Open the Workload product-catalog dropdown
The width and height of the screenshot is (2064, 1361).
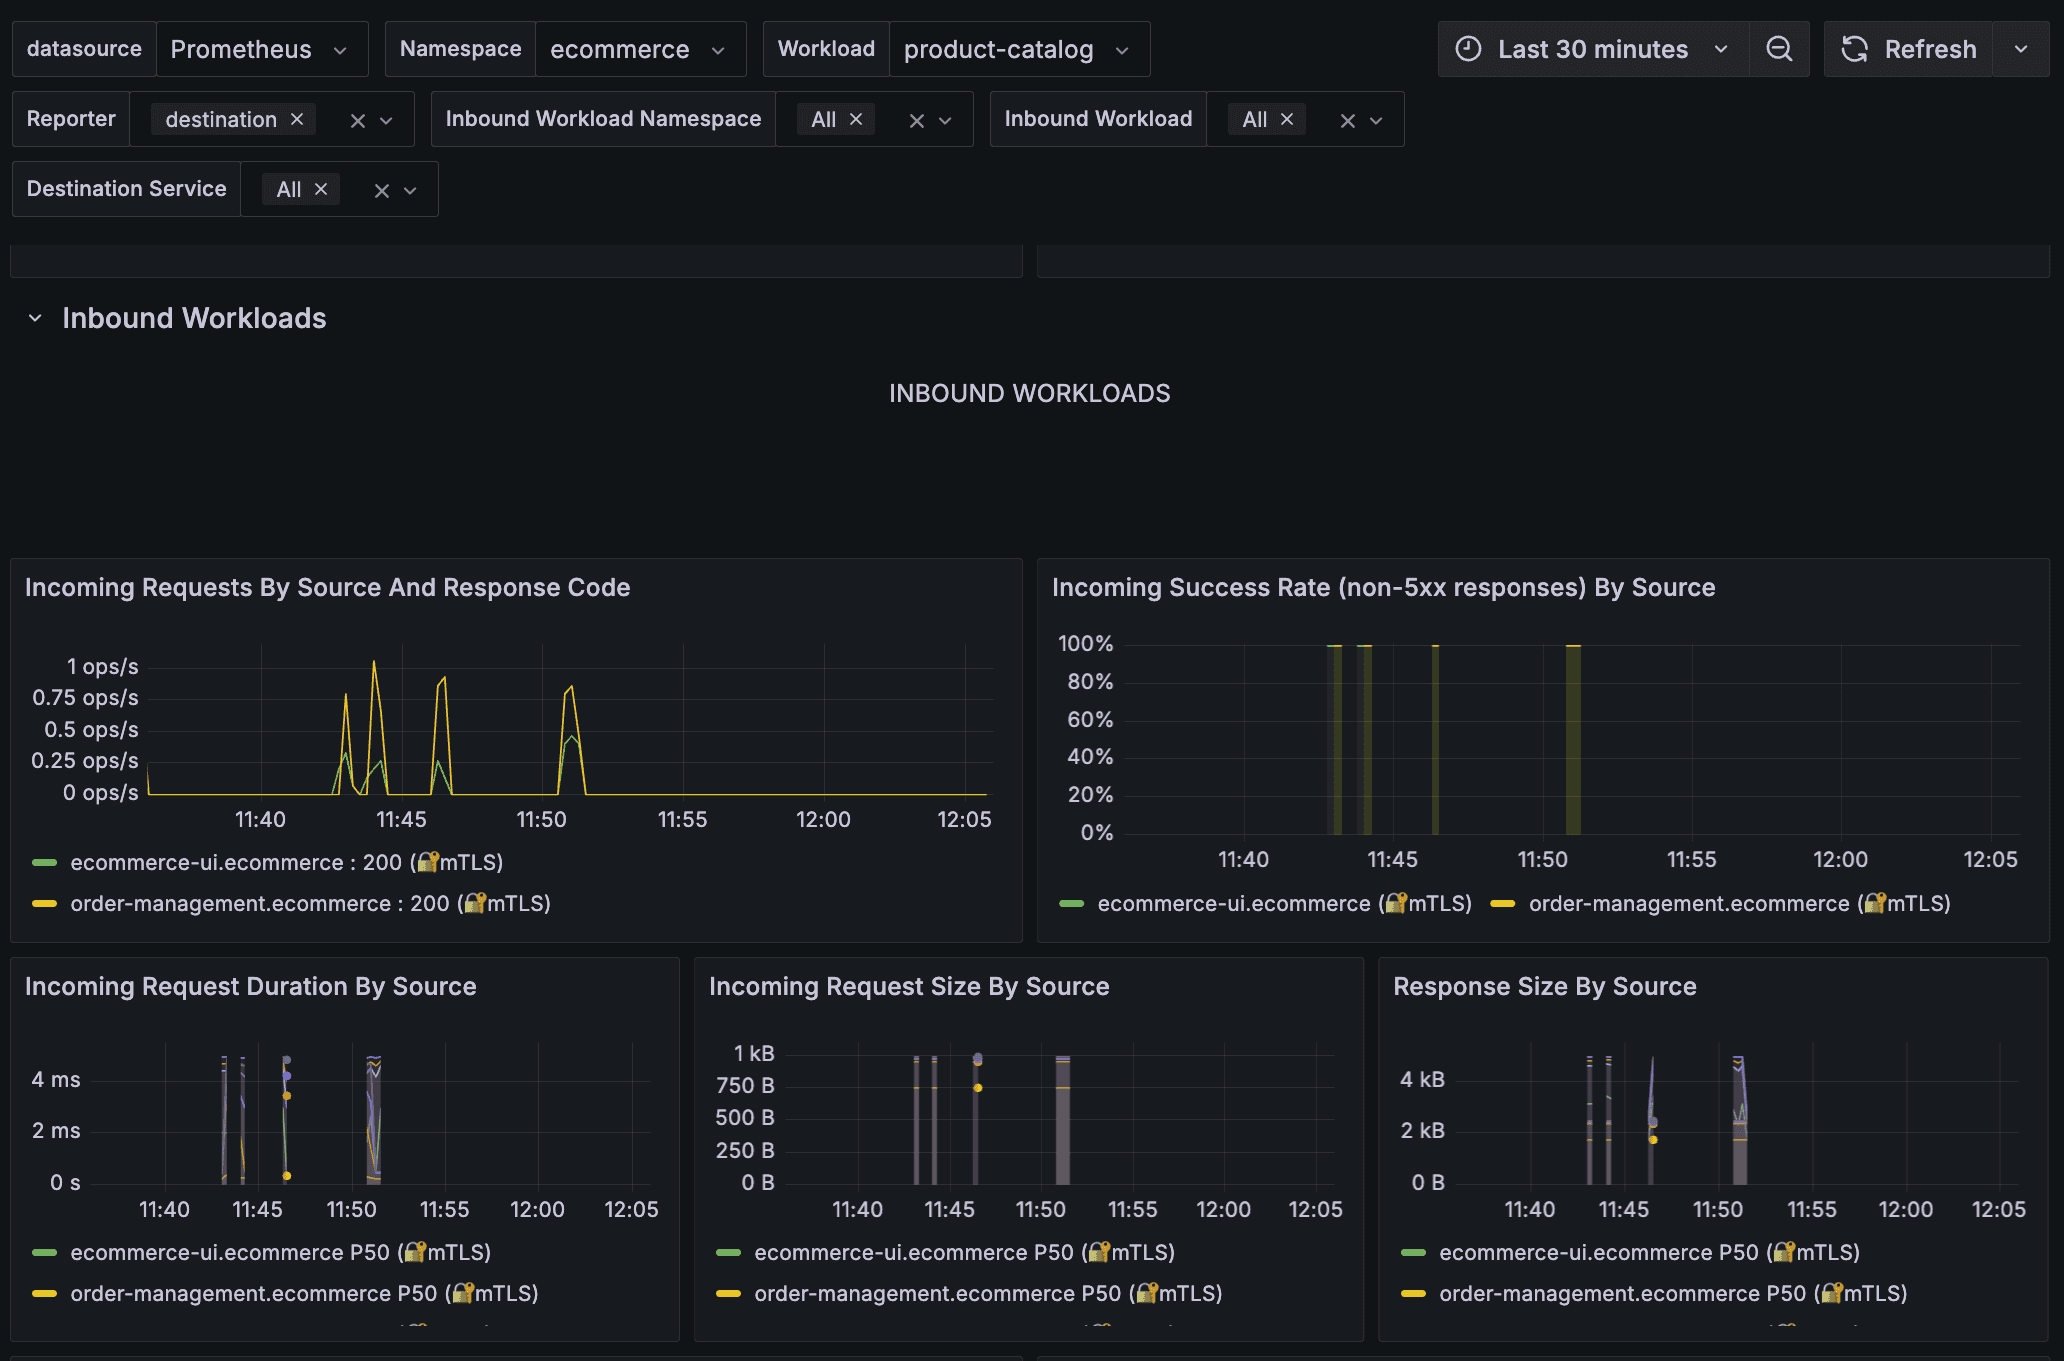click(1019, 49)
